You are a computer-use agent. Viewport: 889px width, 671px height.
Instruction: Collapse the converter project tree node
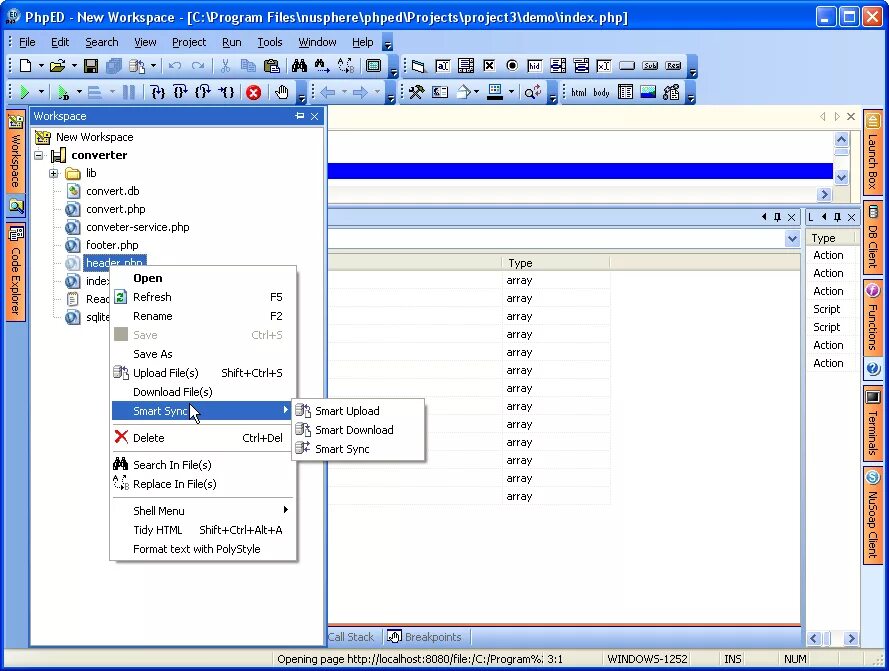[x=39, y=155]
